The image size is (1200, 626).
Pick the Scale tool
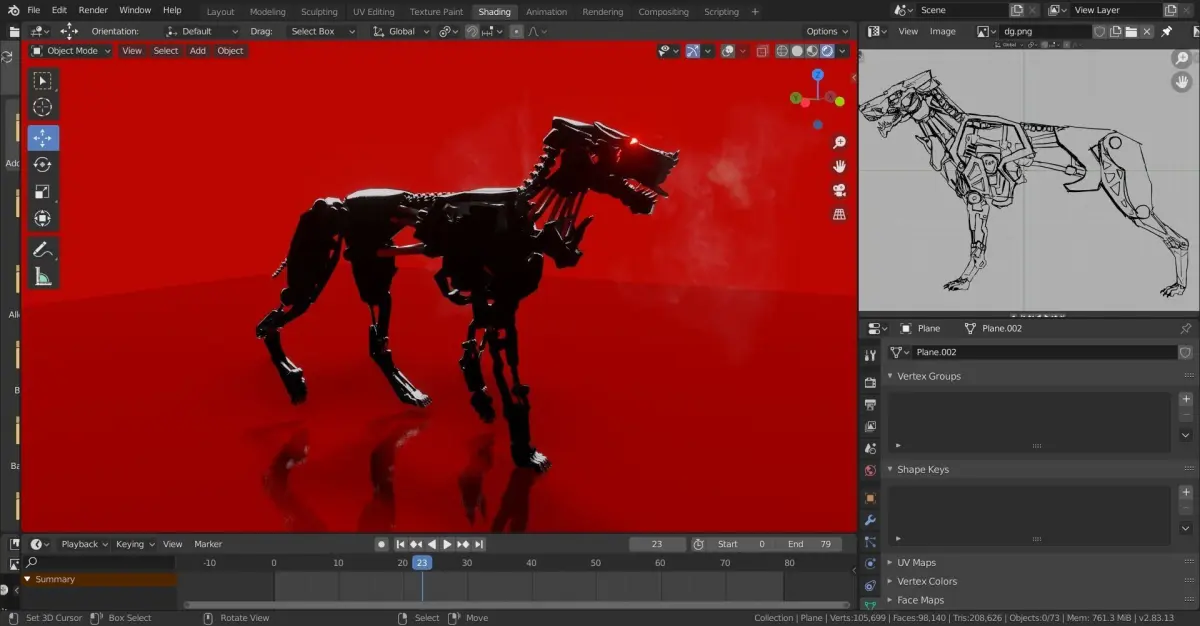43,192
